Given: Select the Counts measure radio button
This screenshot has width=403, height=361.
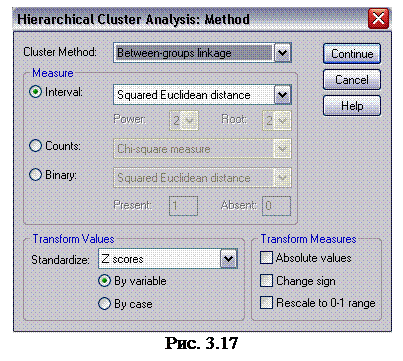Looking at the screenshot, I should coord(35,146).
